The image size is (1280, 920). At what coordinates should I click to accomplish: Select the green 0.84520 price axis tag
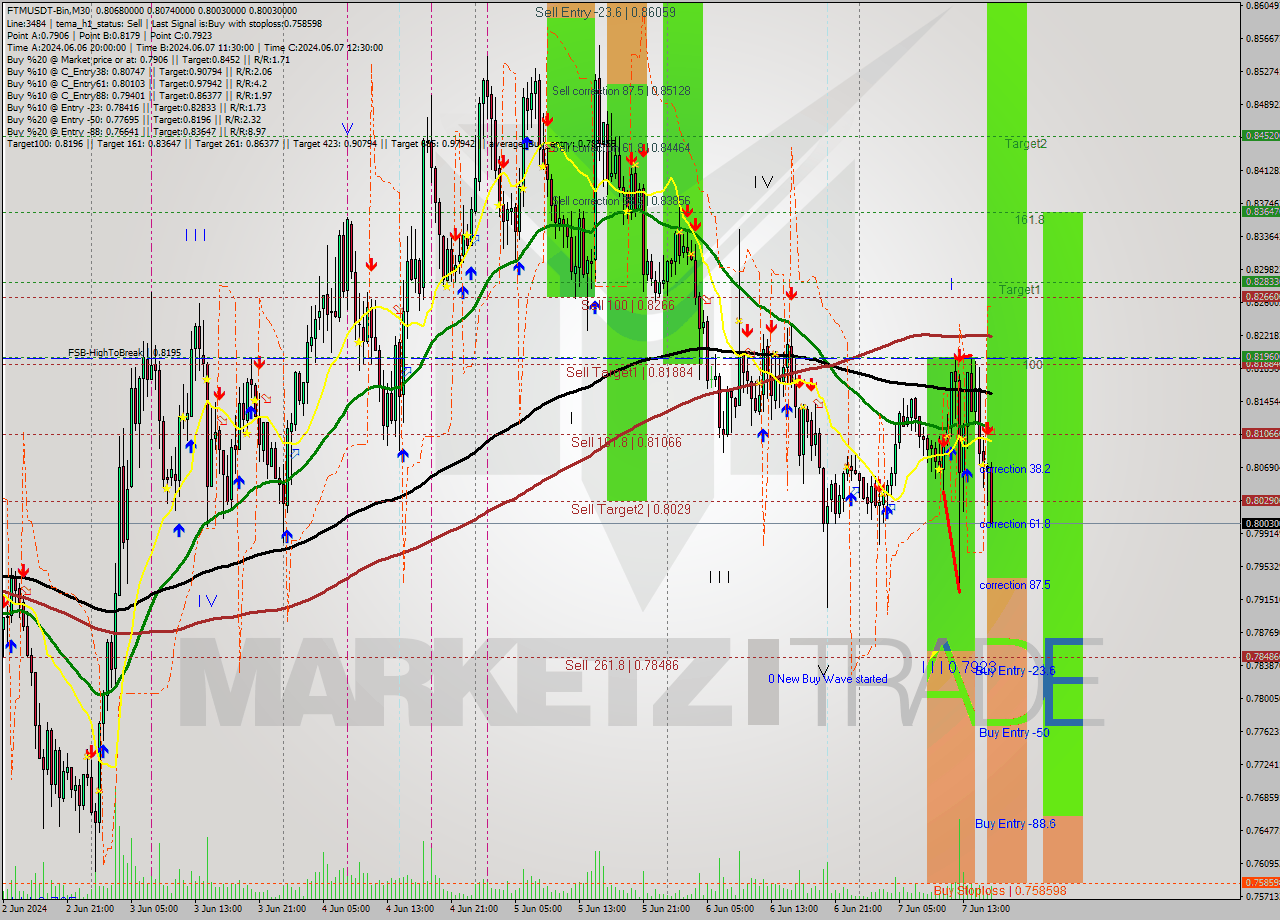pos(1260,135)
